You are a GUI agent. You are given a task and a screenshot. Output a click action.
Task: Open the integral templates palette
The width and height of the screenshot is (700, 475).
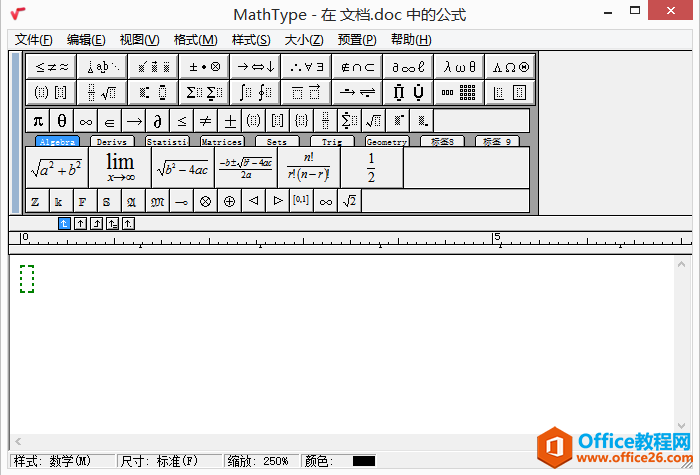pyautogui.click(x=255, y=92)
